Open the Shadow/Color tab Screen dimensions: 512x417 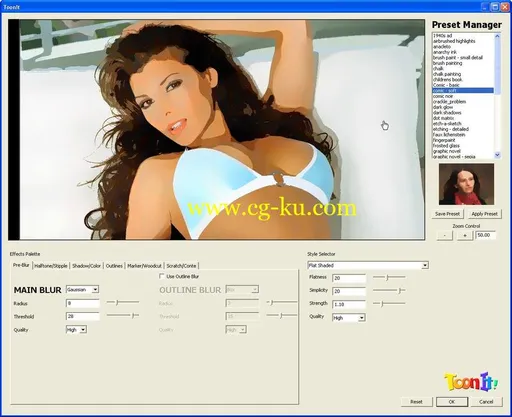tap(86, 266)
